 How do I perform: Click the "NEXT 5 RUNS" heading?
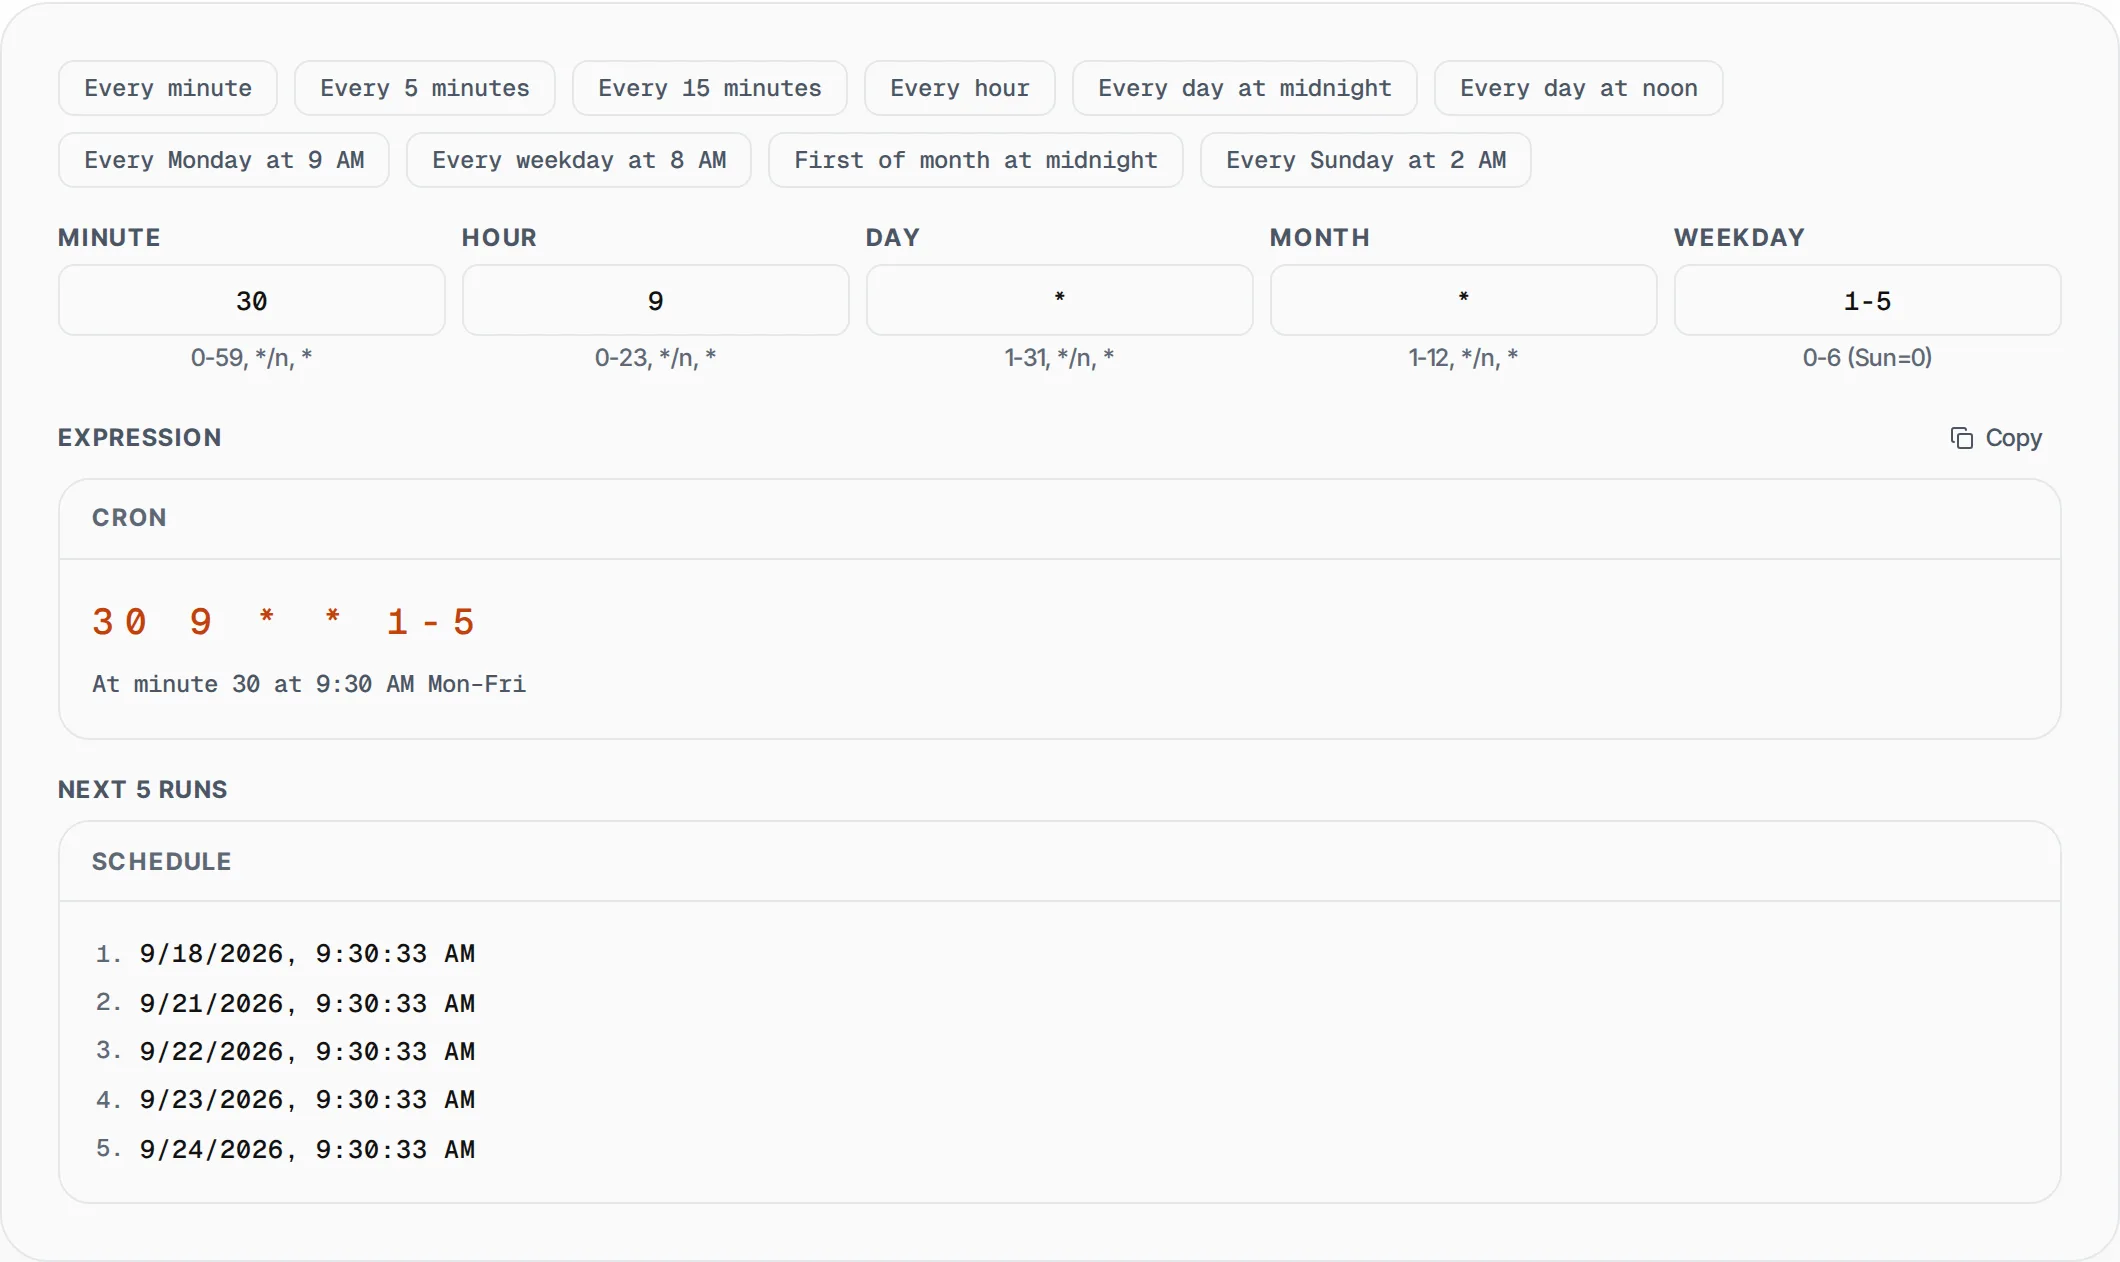(x=143, y=790)
